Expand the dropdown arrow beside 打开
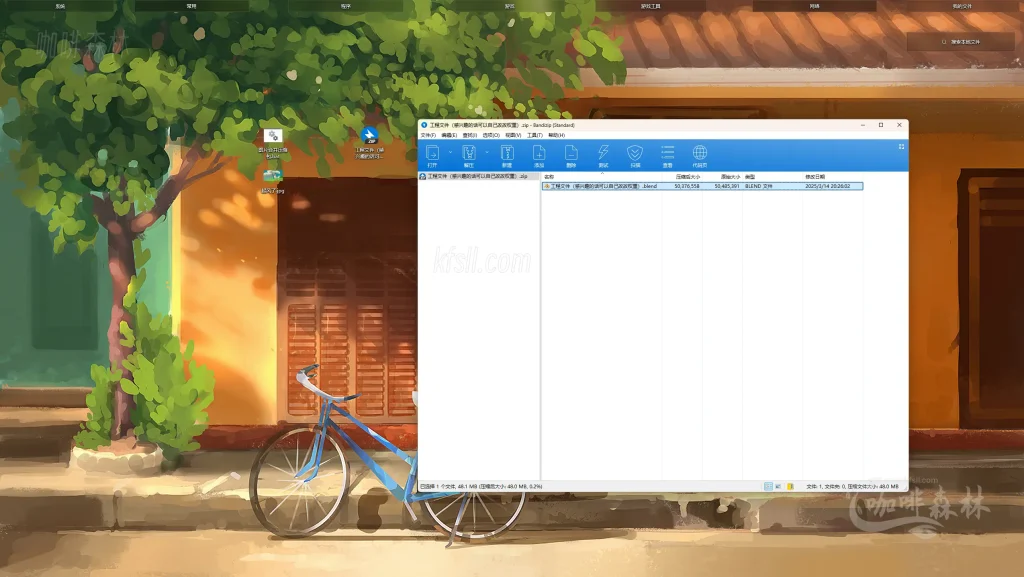The height and width of the screenshot is (577, 1024). 450,153
